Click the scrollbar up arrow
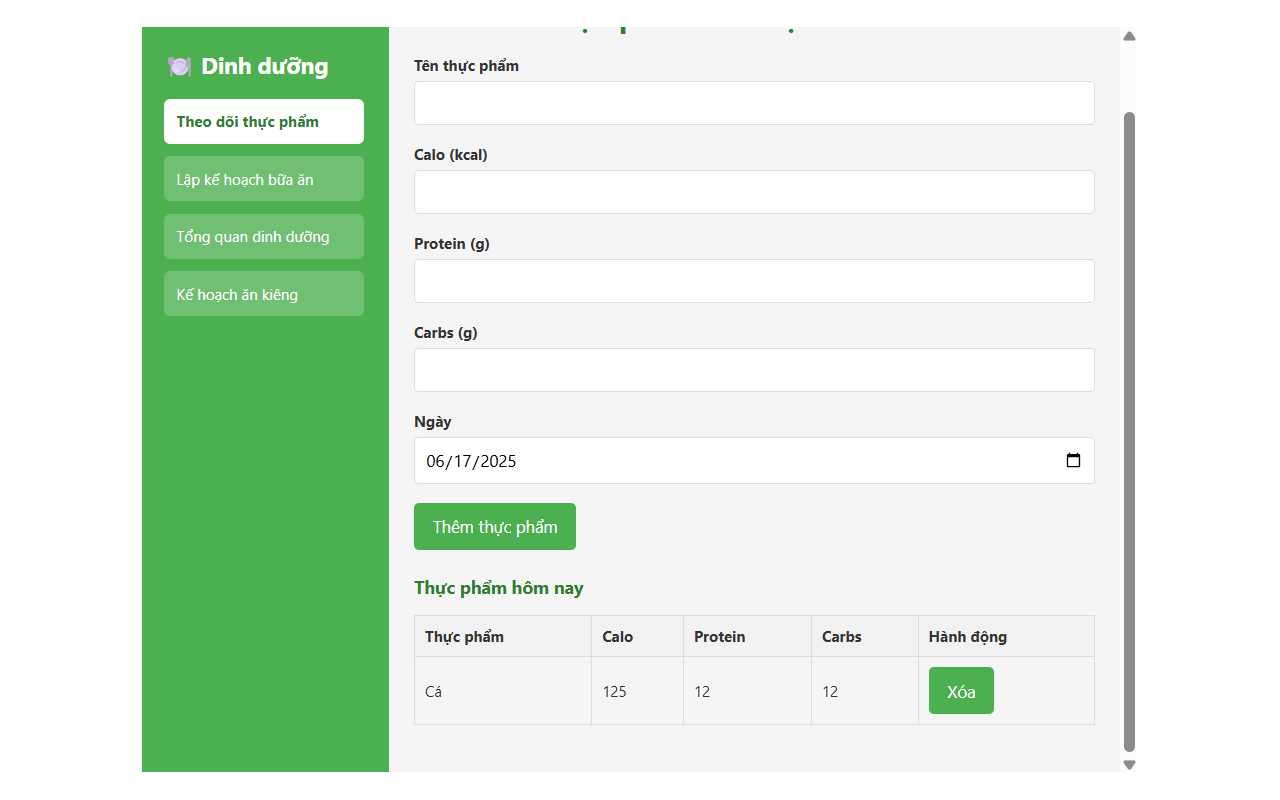1280x800 pixels. pos(1129,36)
